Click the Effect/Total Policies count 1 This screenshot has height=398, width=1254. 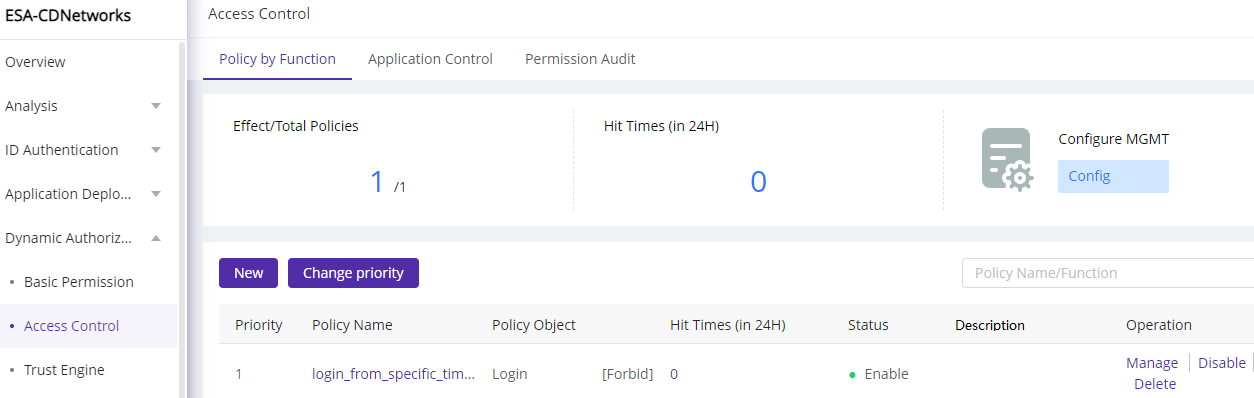pos(377,182)
